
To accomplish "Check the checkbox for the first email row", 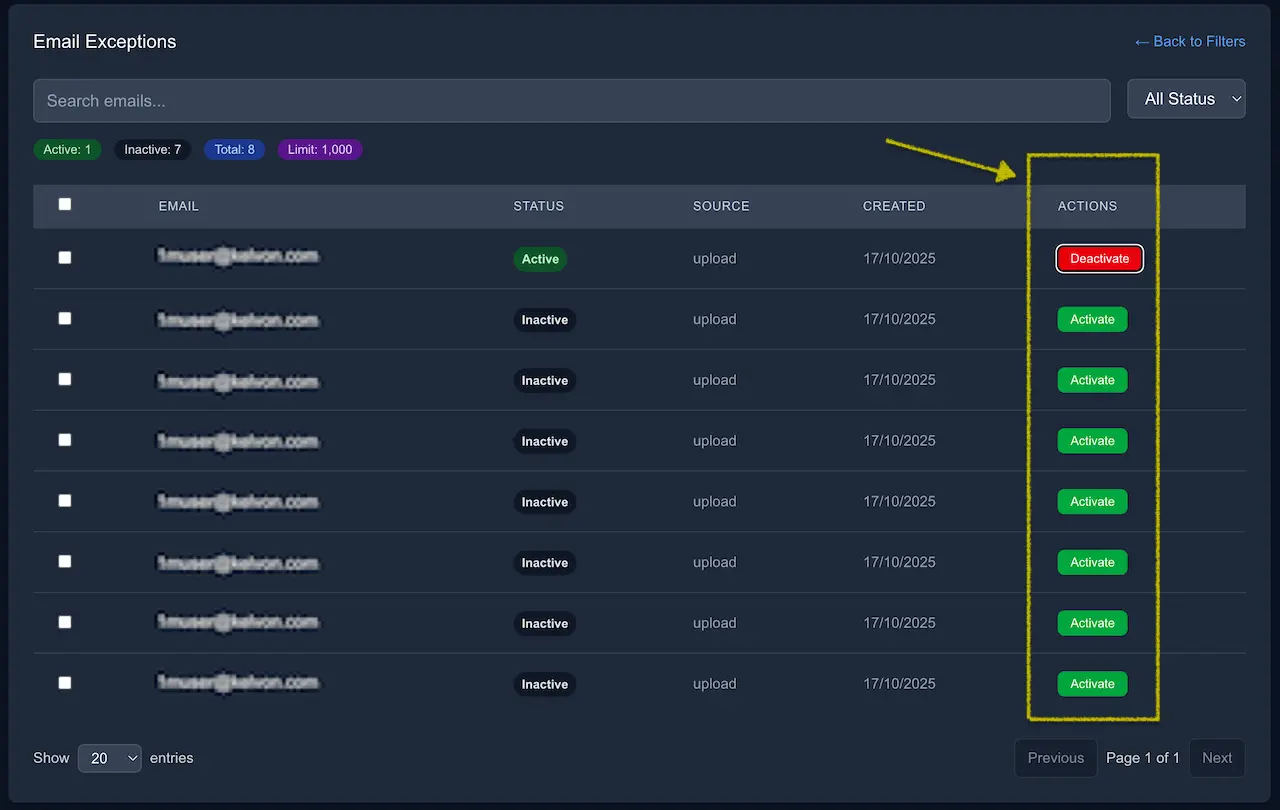I will [64, 257].
